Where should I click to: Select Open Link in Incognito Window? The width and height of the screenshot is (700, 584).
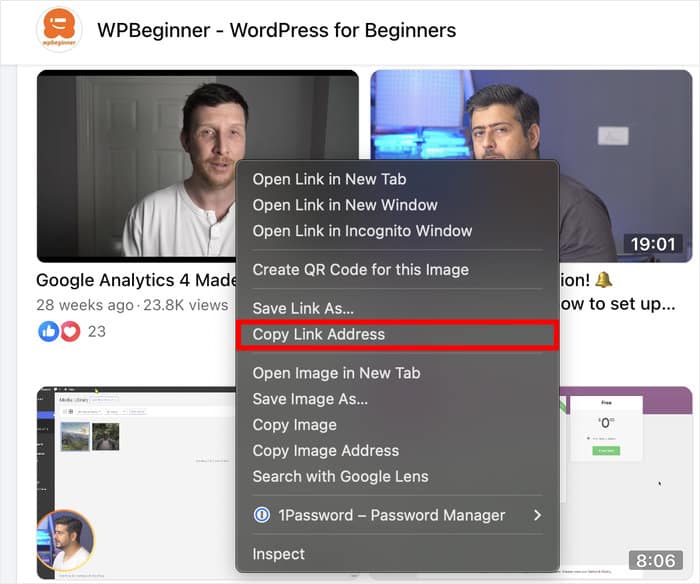(362, 231)
